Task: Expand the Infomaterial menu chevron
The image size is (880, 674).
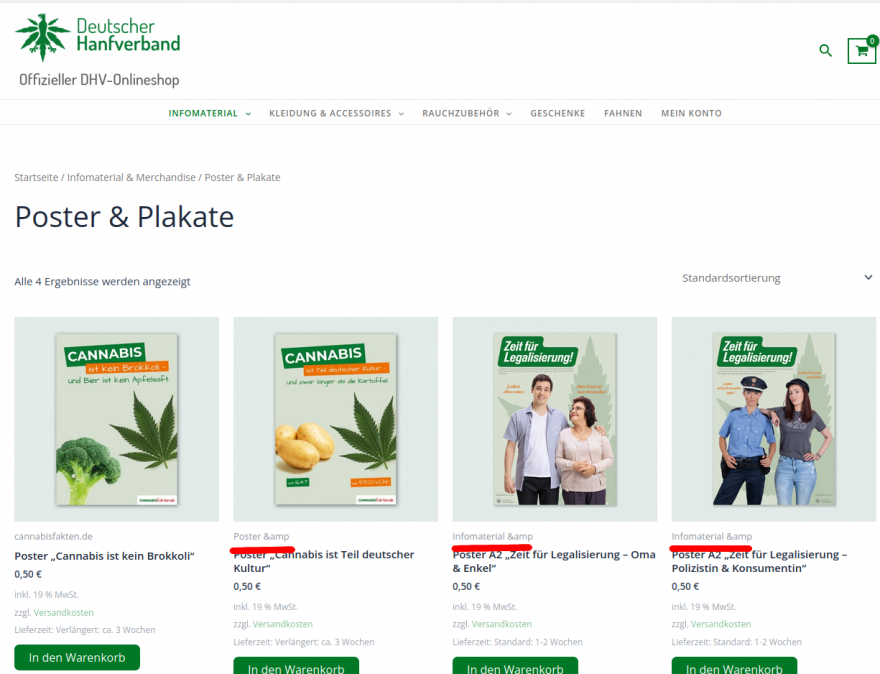Action: click(248, 113)
